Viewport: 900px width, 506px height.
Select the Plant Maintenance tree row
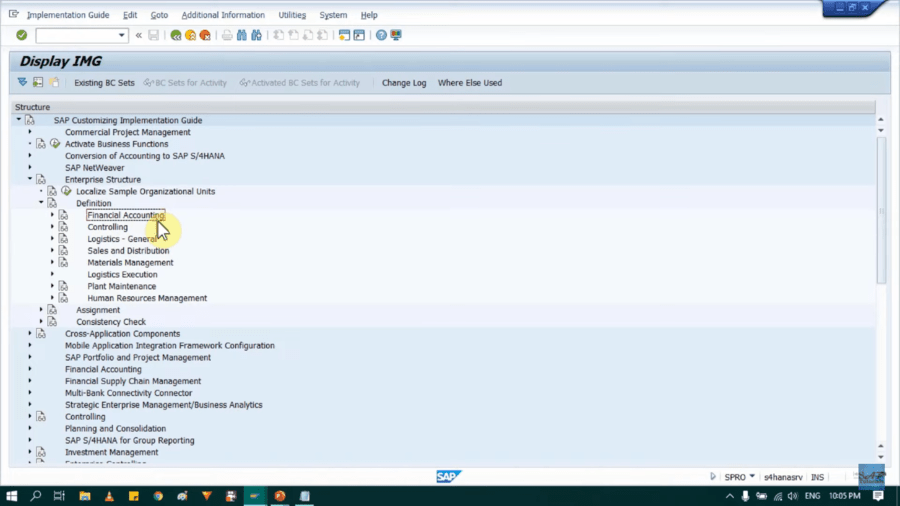(x=122, y=286)
